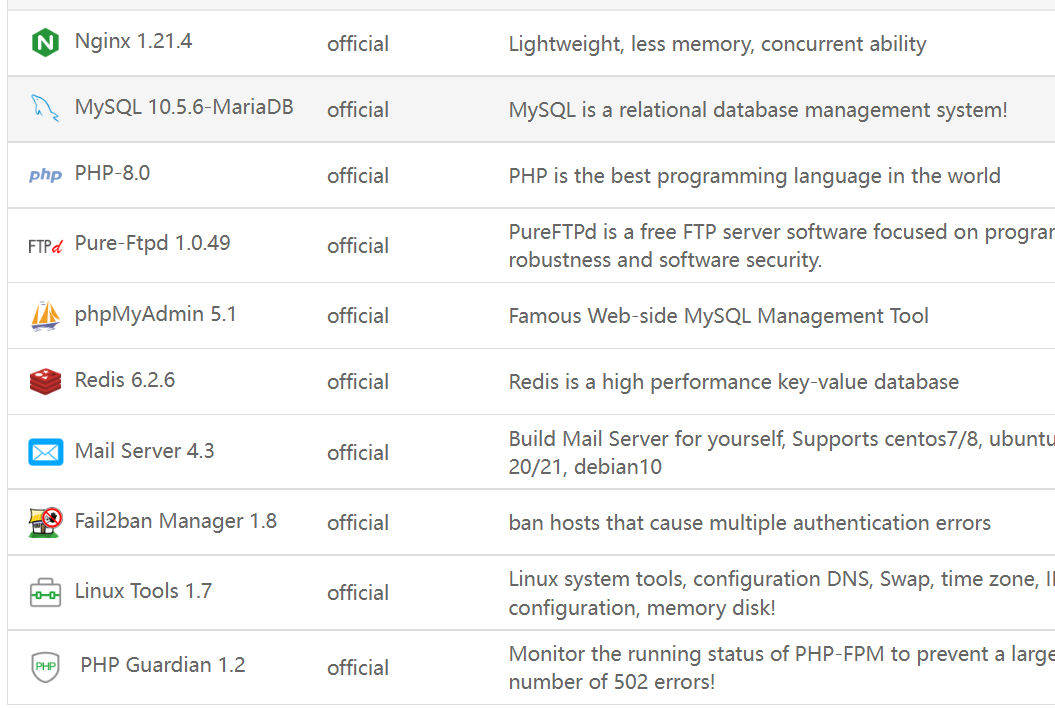Screen dimensions: 1055x708
Task: Click the MySQL dolphin icon
Action: click(x=45, y=108)
